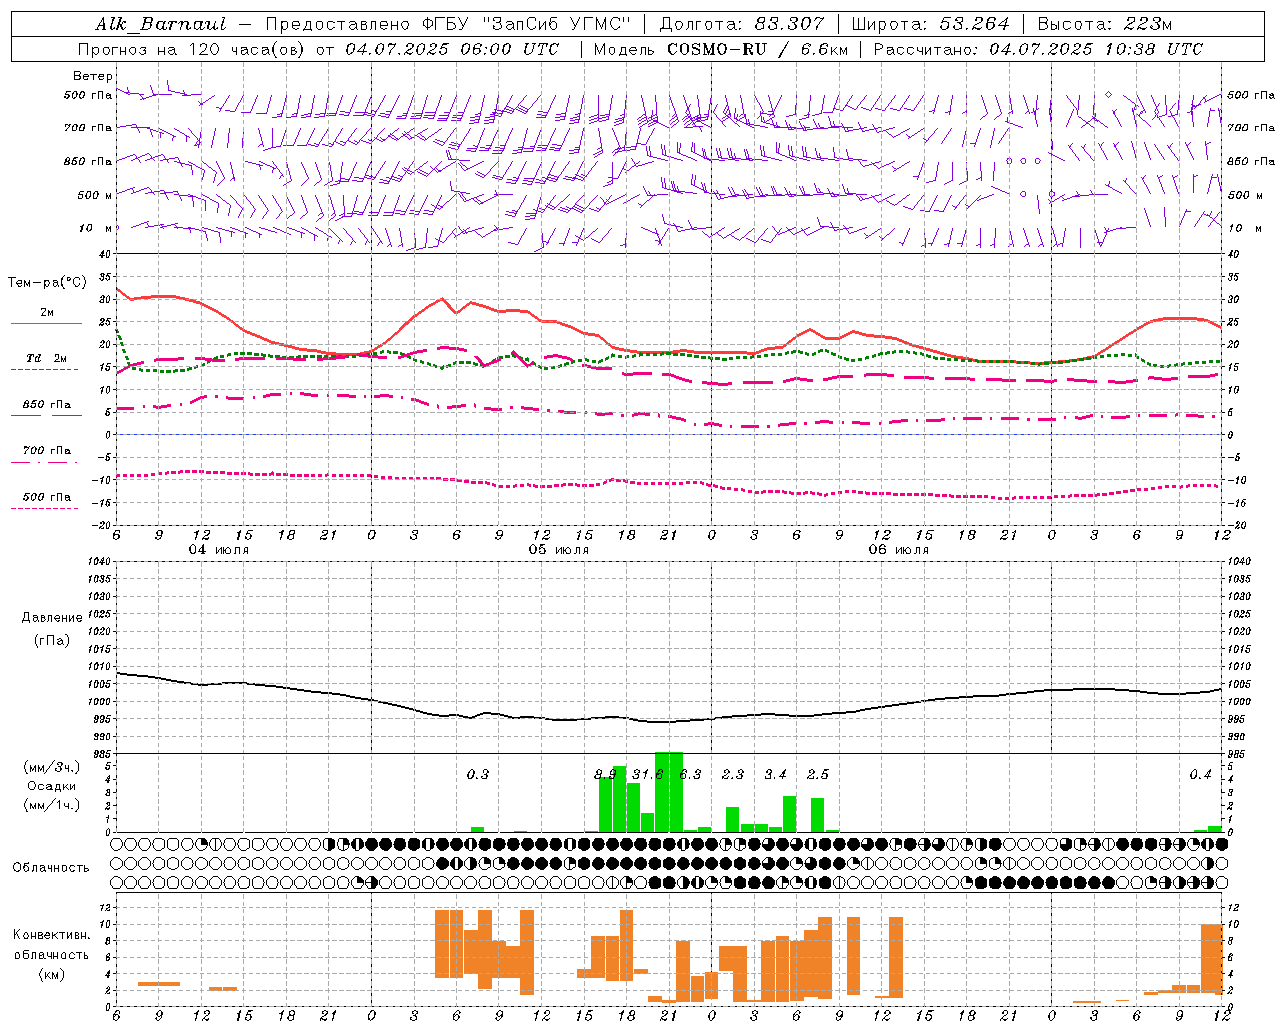Click the 6.3 precipitation total value
The image size is (1280, 1024).
point(690,774)
